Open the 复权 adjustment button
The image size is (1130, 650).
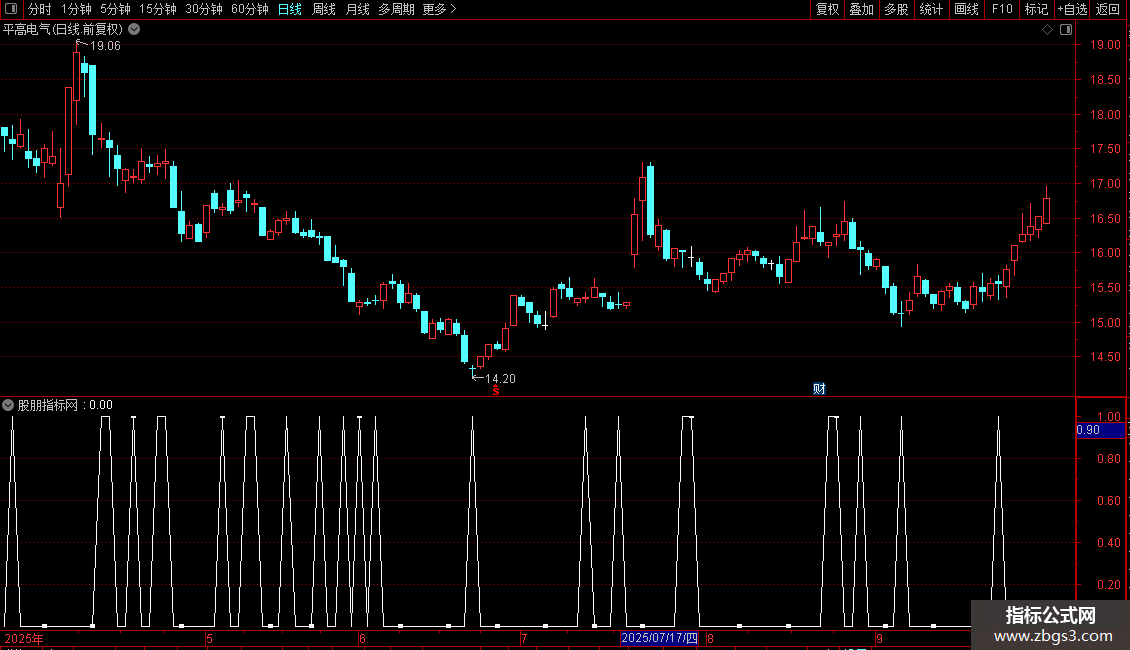click(827, 9)
